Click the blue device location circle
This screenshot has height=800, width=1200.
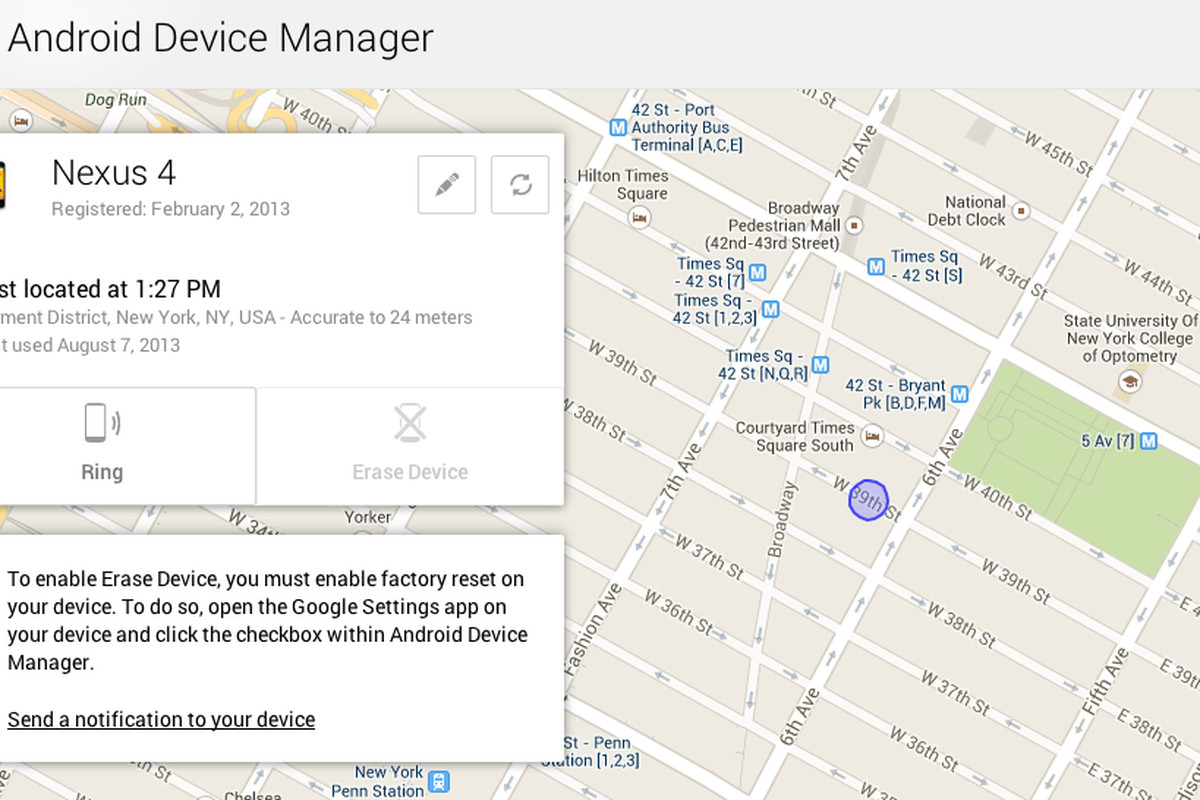tap(868, 500)
